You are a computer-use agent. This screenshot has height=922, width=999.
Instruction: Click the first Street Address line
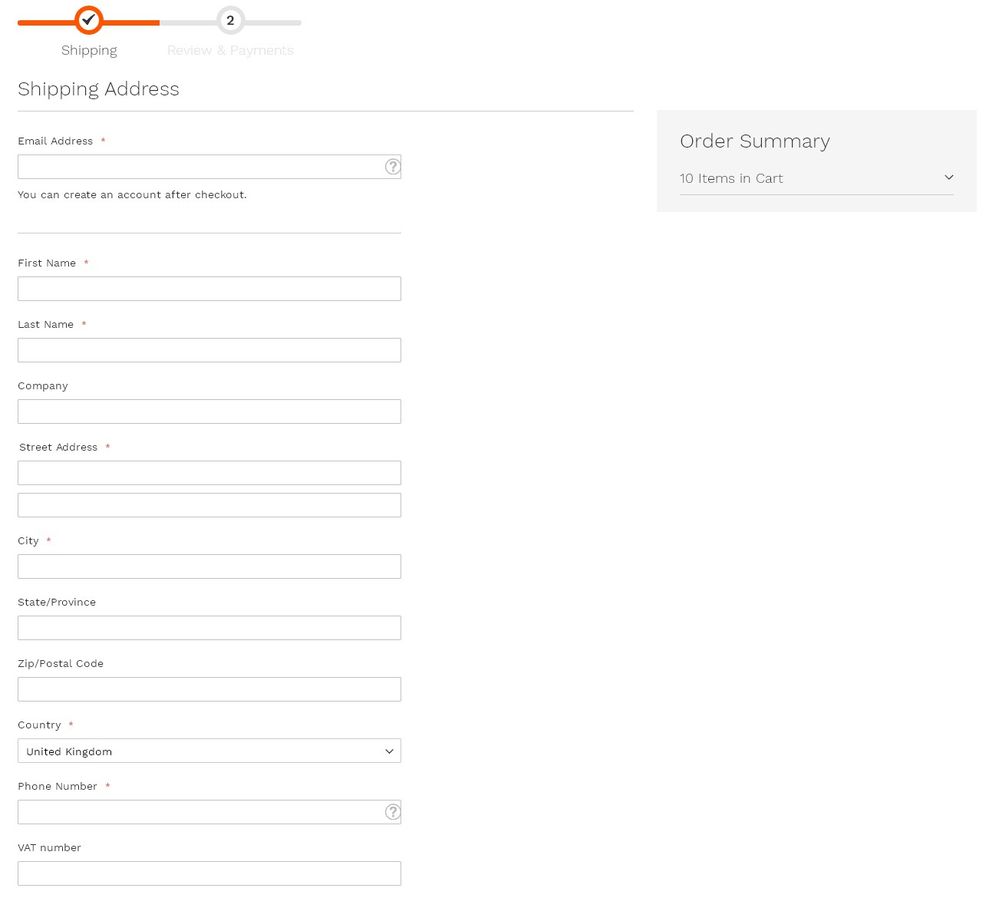coord(209,473)
